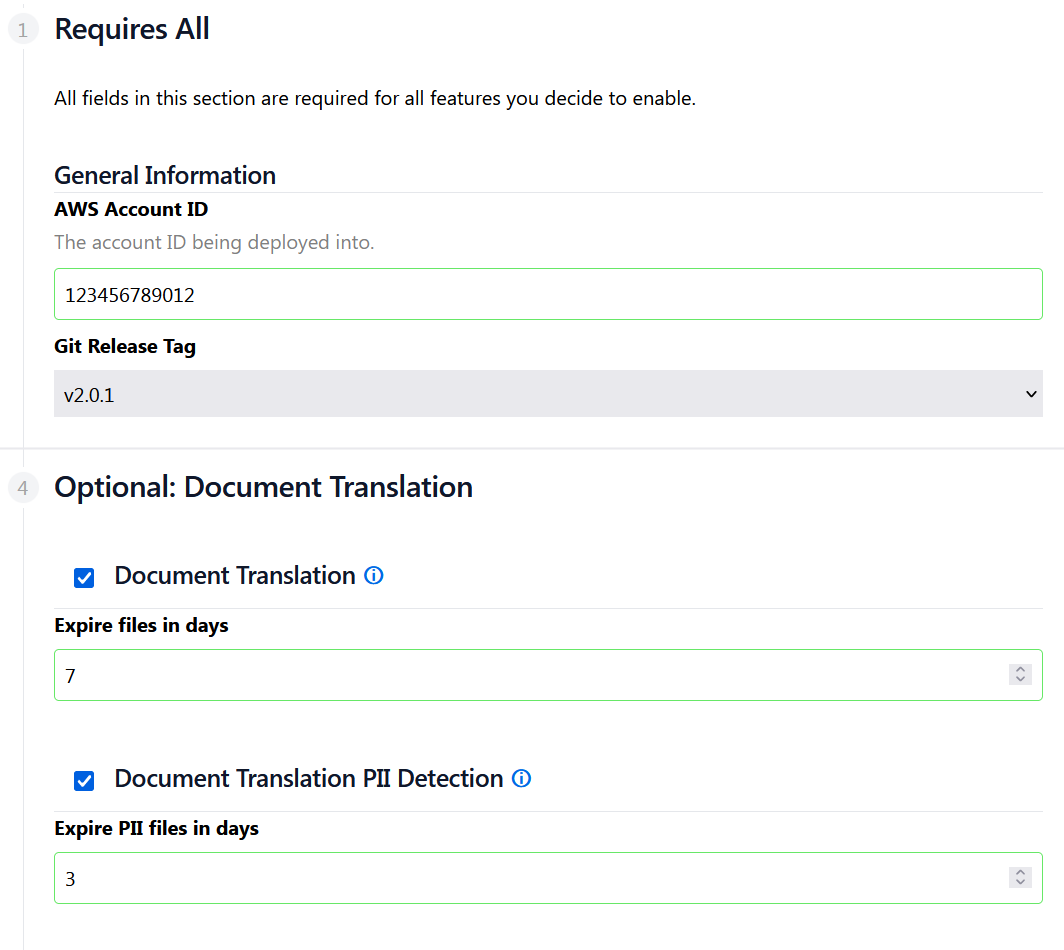Screen dimensions: 1064x950
Task: Increment Expire files in days with the up arrow
Action: 1020,669
